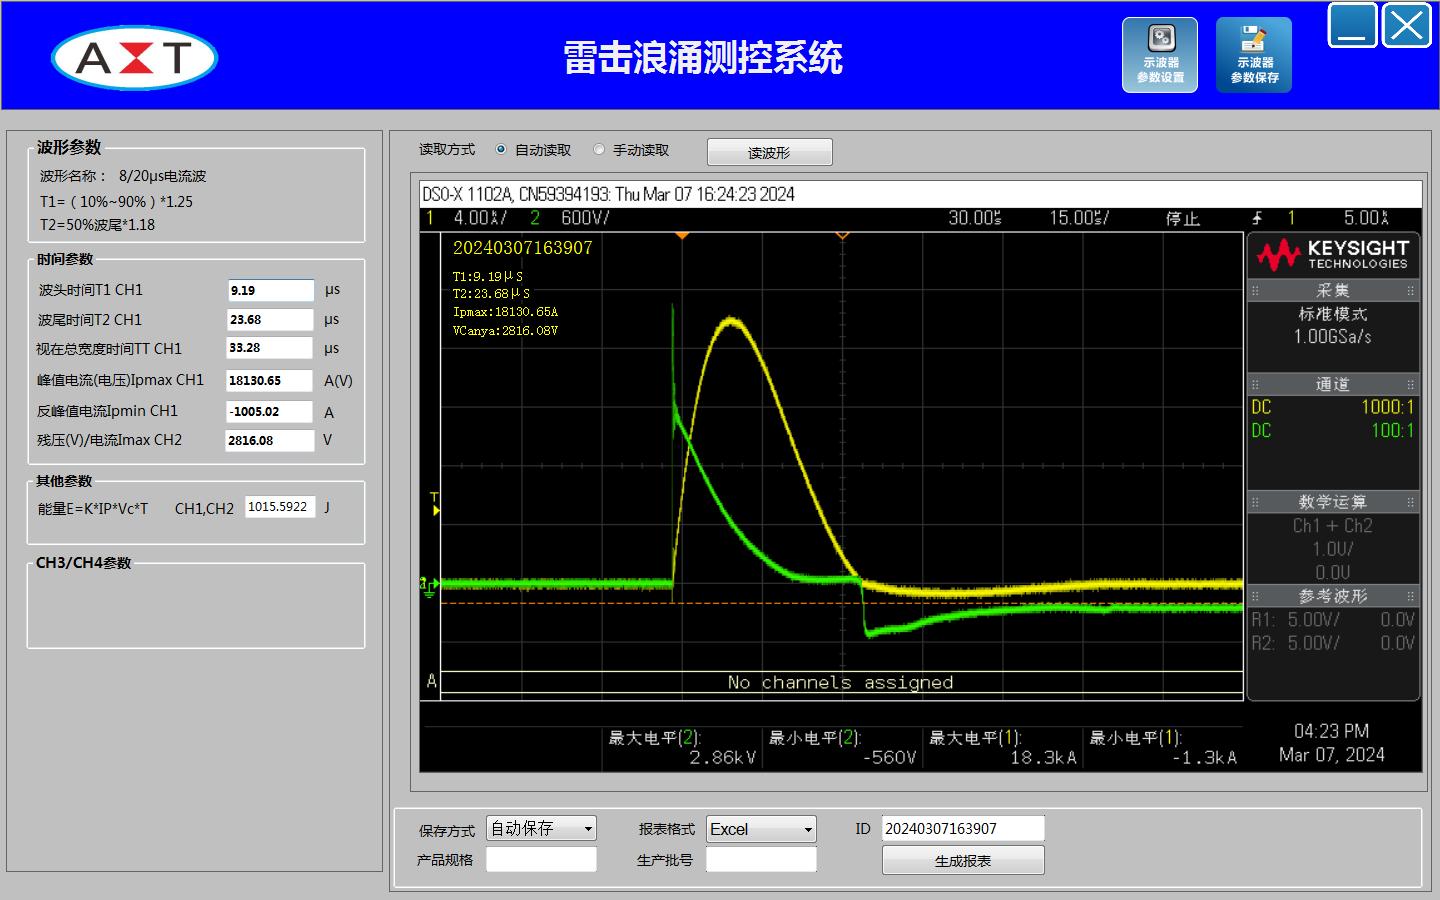Click the peak current Ipmax value field

tap(270, 380)
